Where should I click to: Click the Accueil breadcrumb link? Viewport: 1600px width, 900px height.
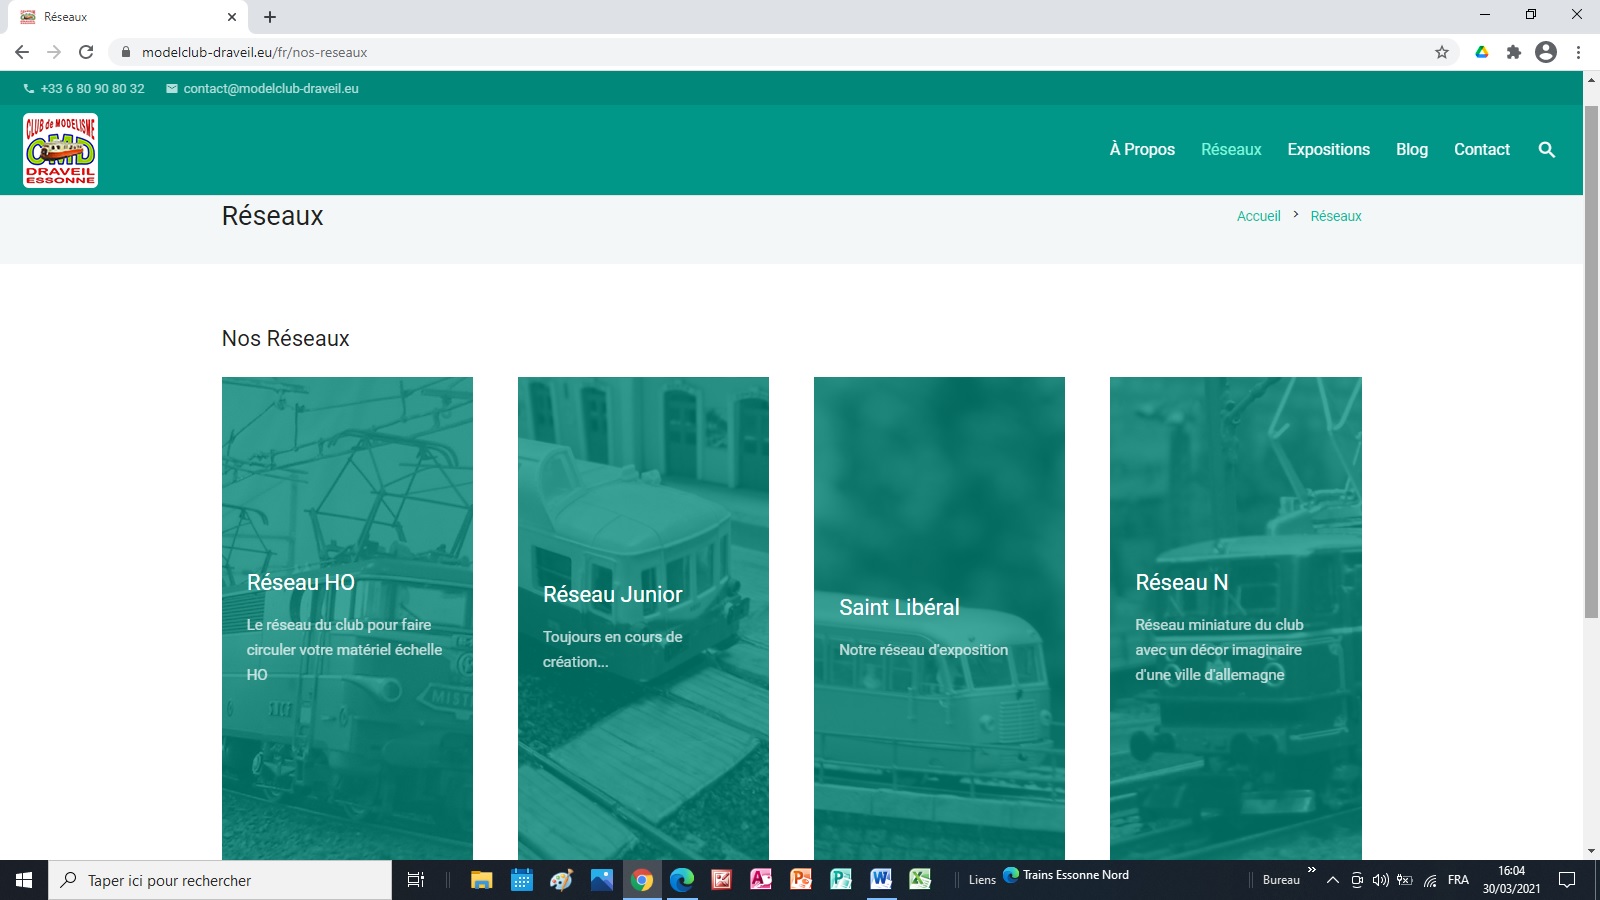1258,216
